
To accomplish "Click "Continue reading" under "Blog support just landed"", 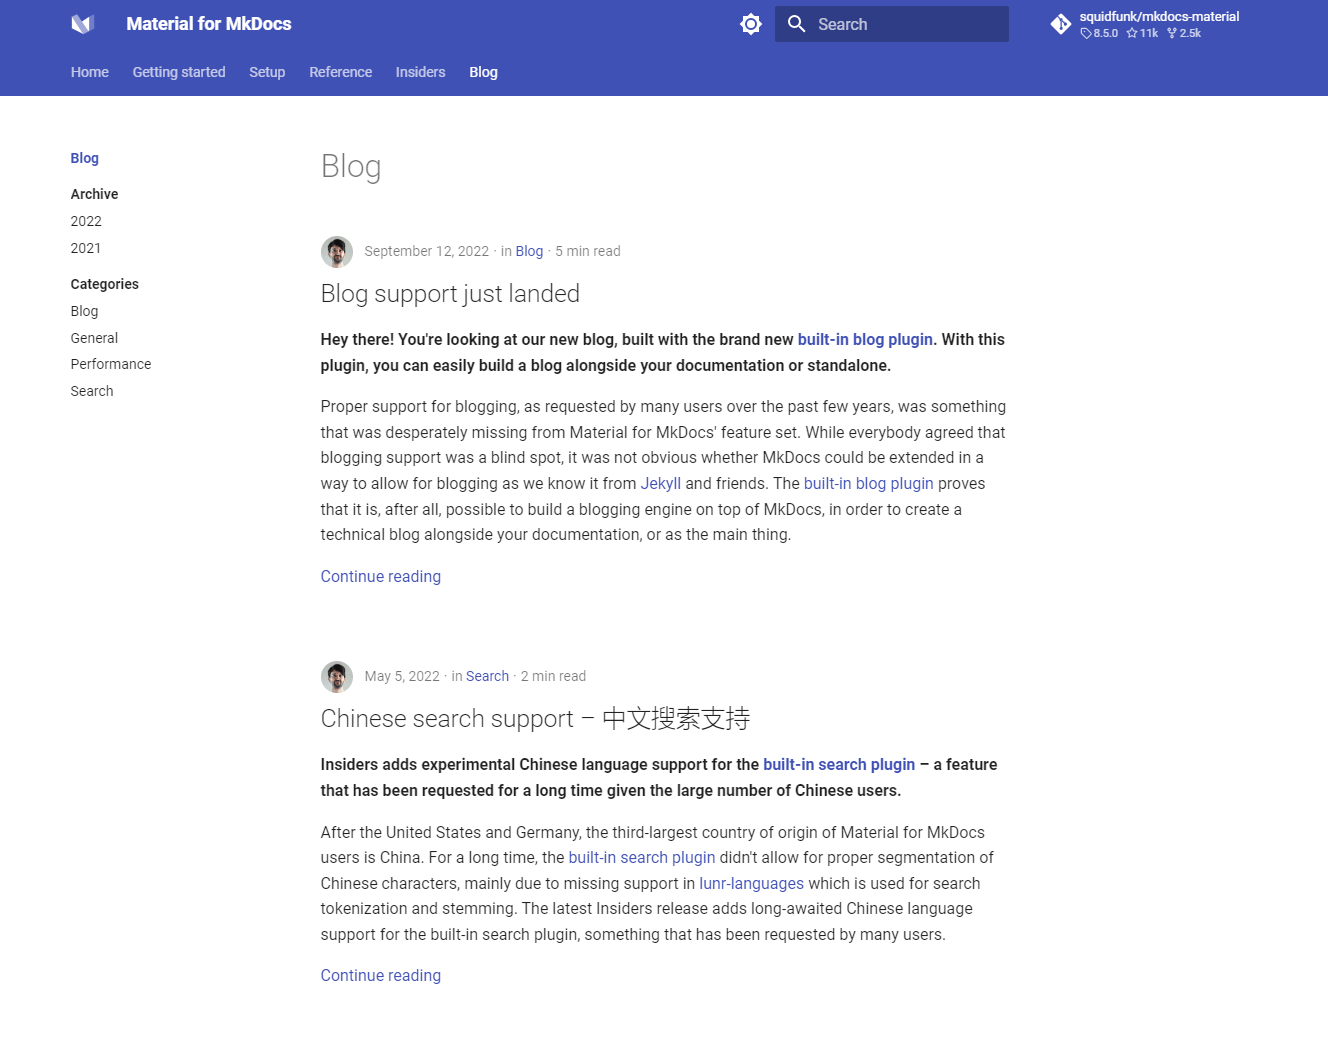I will [x=380, y=576].
